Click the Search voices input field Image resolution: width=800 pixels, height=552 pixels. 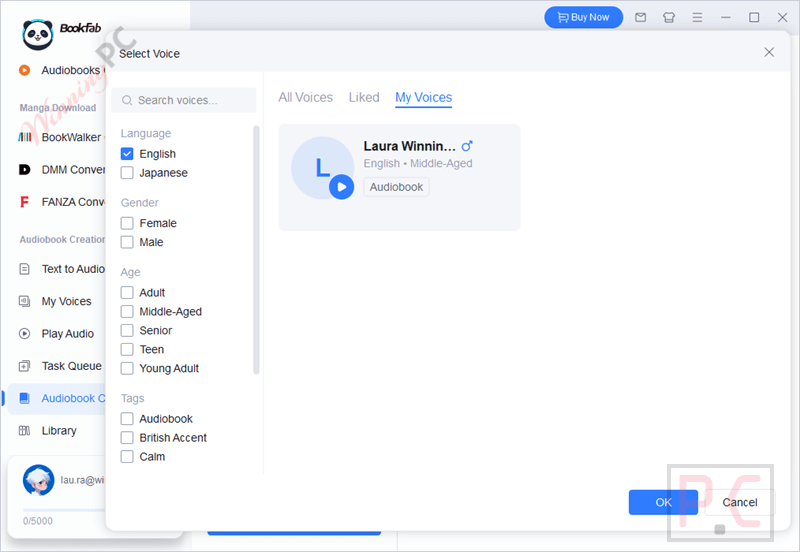pos(184,101)
